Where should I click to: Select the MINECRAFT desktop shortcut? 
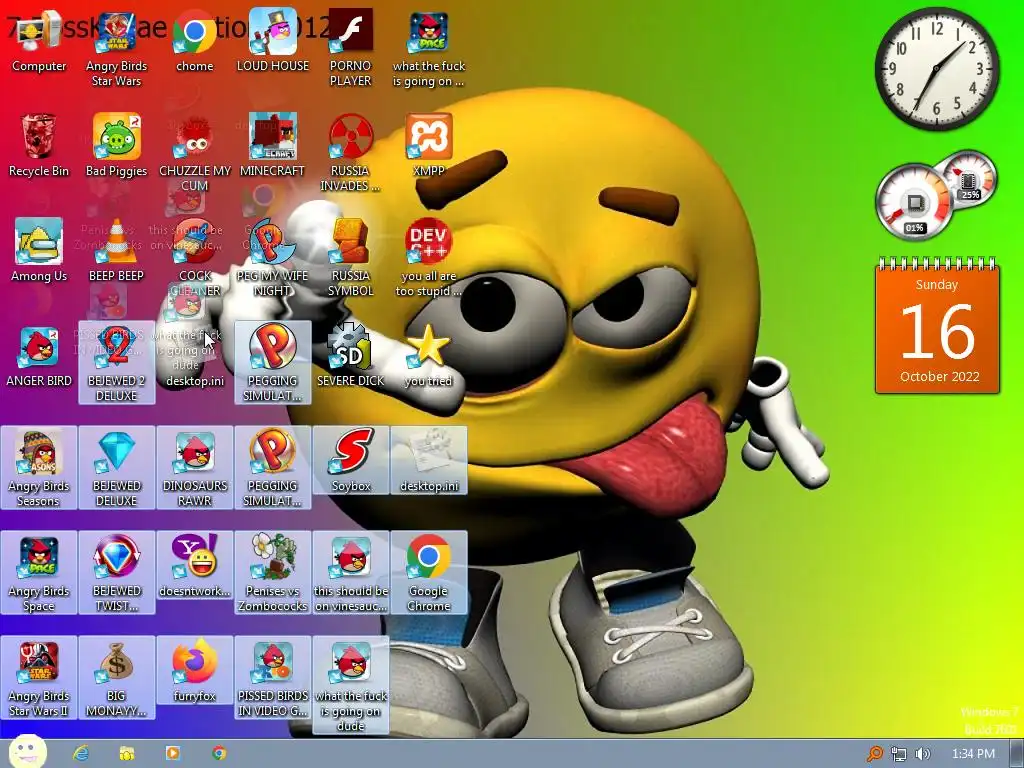point(272,146)
